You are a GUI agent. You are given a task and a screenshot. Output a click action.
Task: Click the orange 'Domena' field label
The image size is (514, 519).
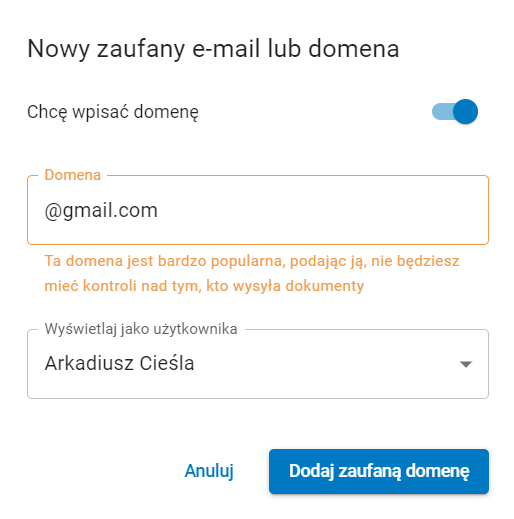tap(73, 175)
